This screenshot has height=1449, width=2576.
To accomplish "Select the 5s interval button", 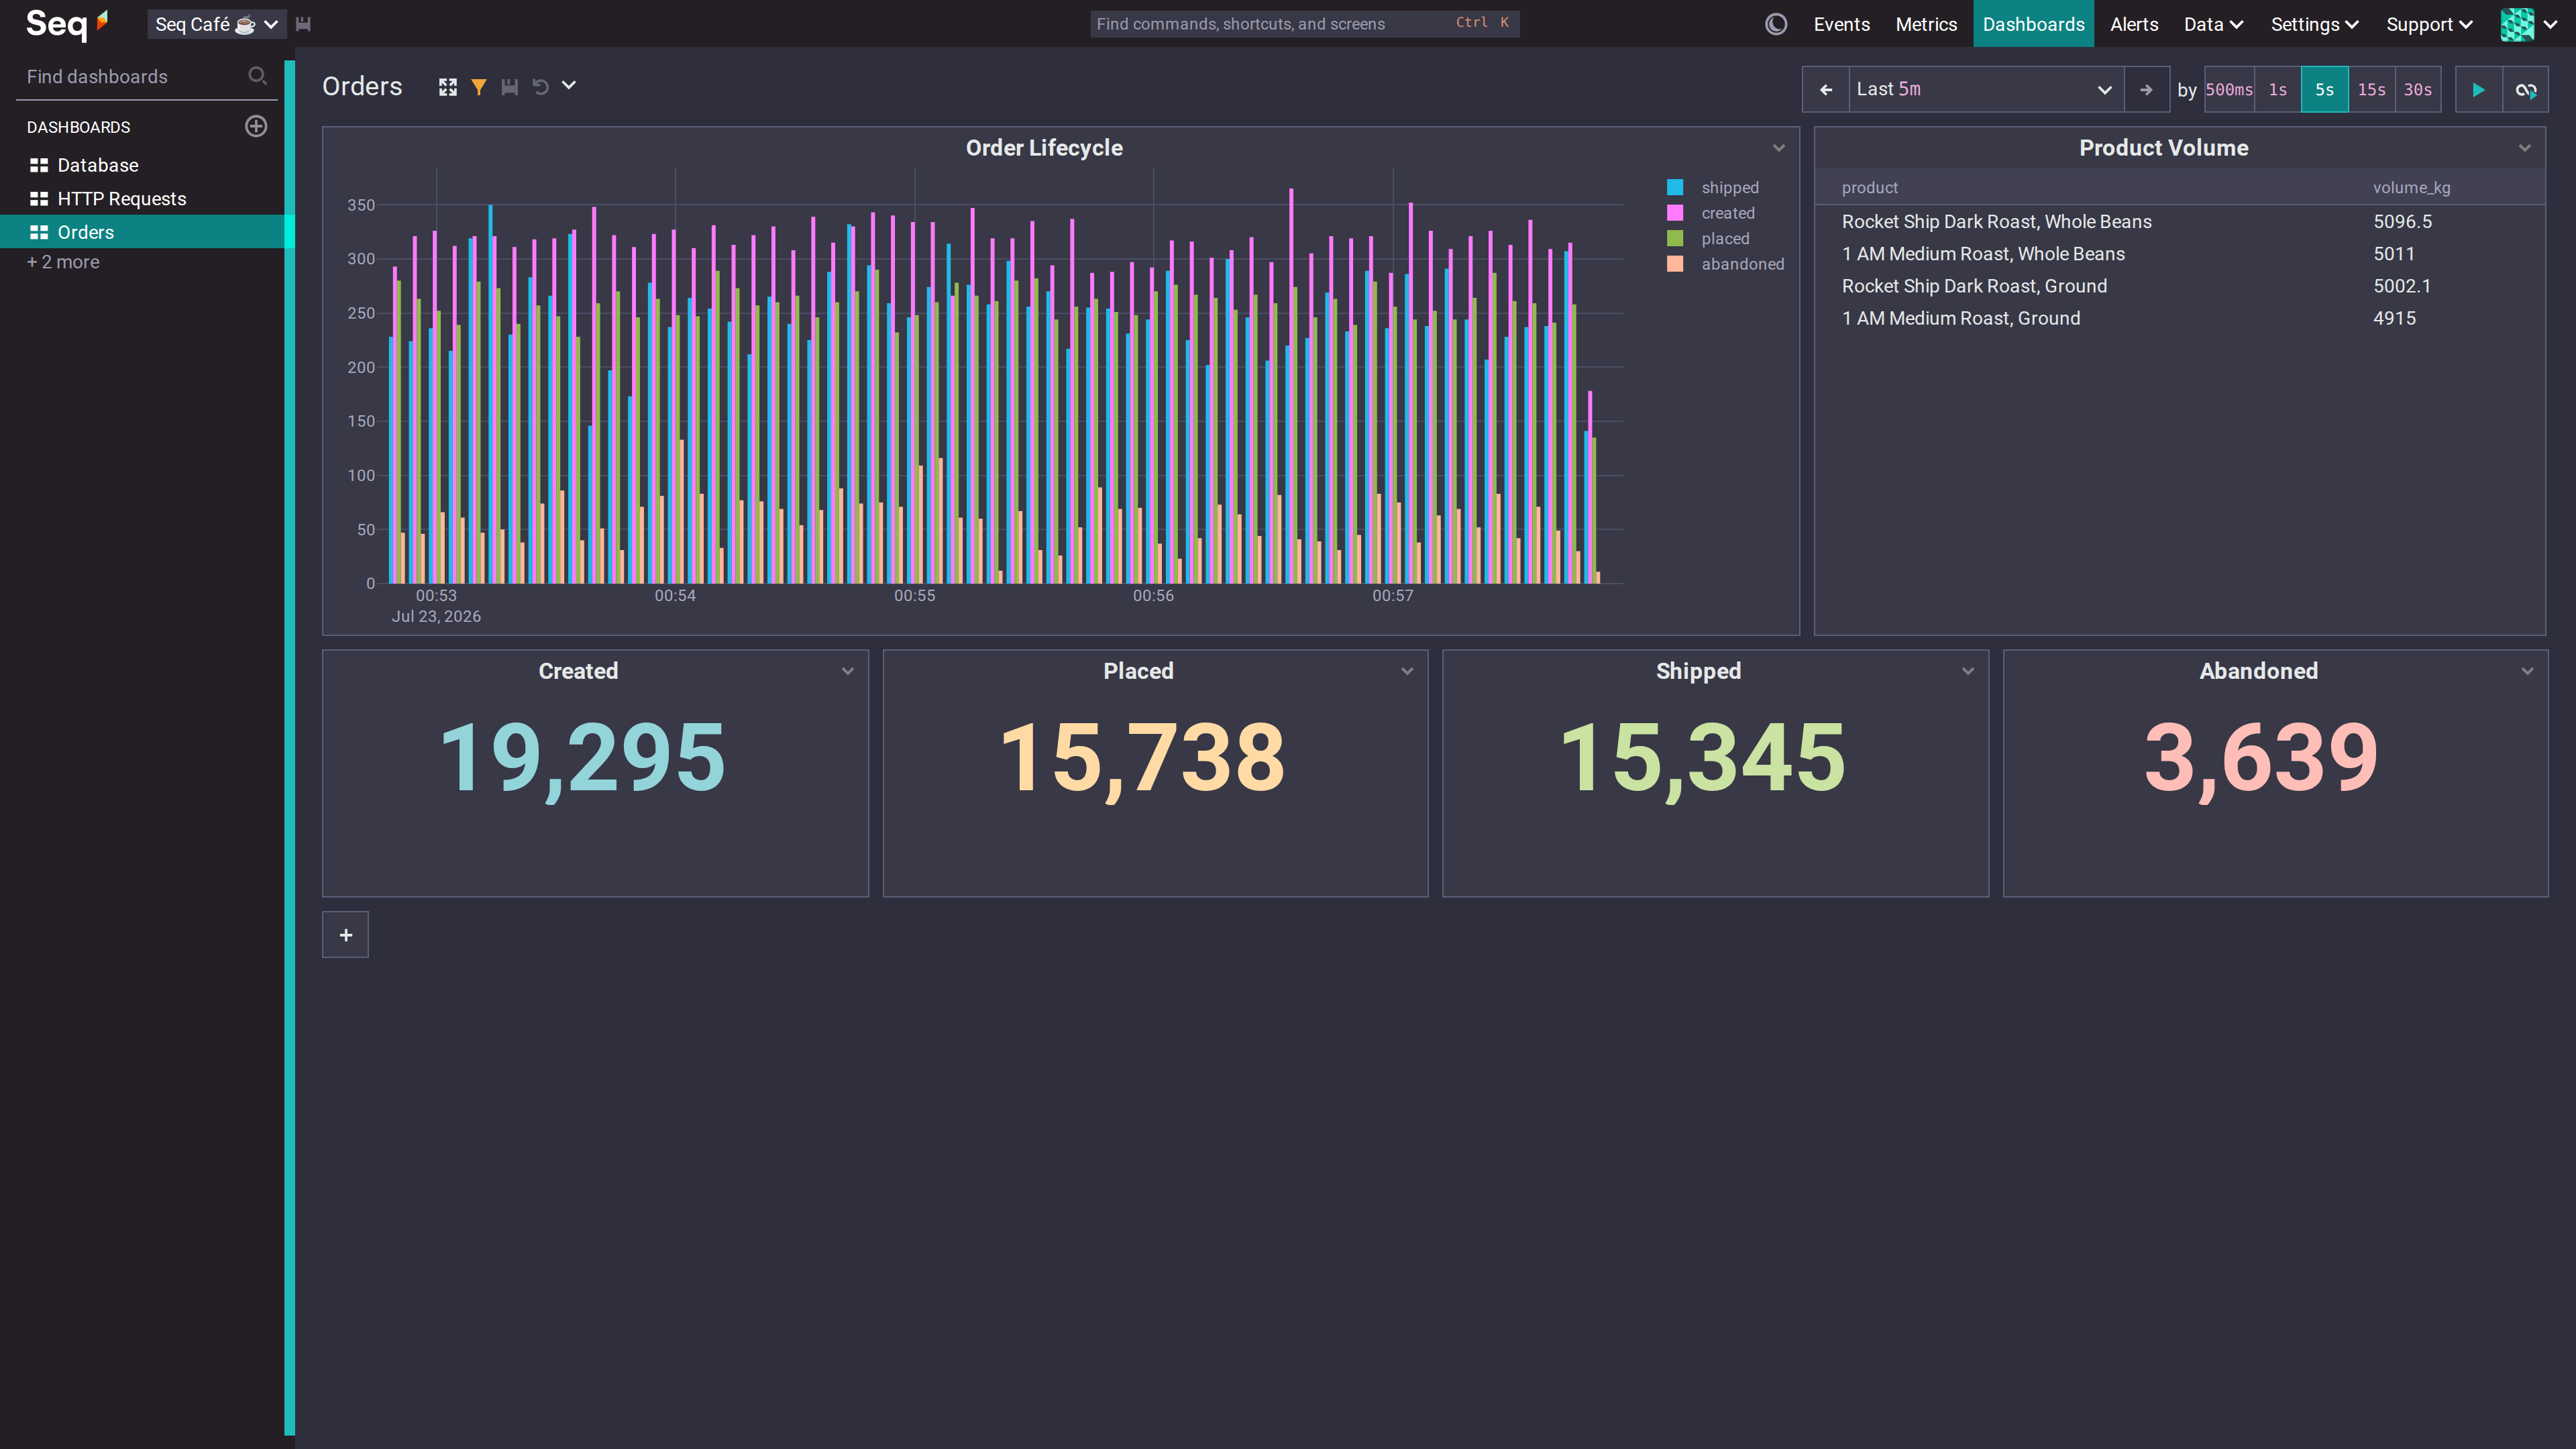I will point(2325,89).
